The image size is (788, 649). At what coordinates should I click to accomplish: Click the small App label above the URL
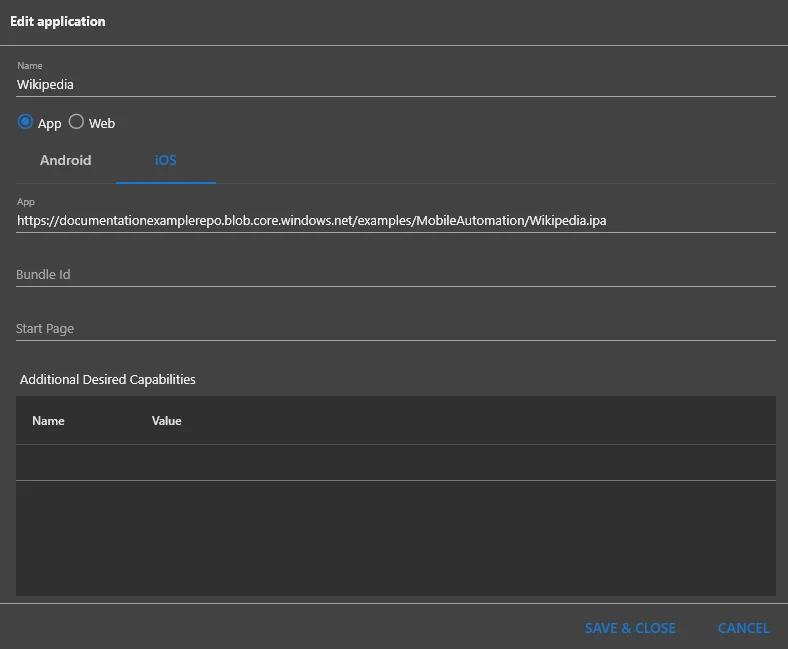tap(26, 202)
